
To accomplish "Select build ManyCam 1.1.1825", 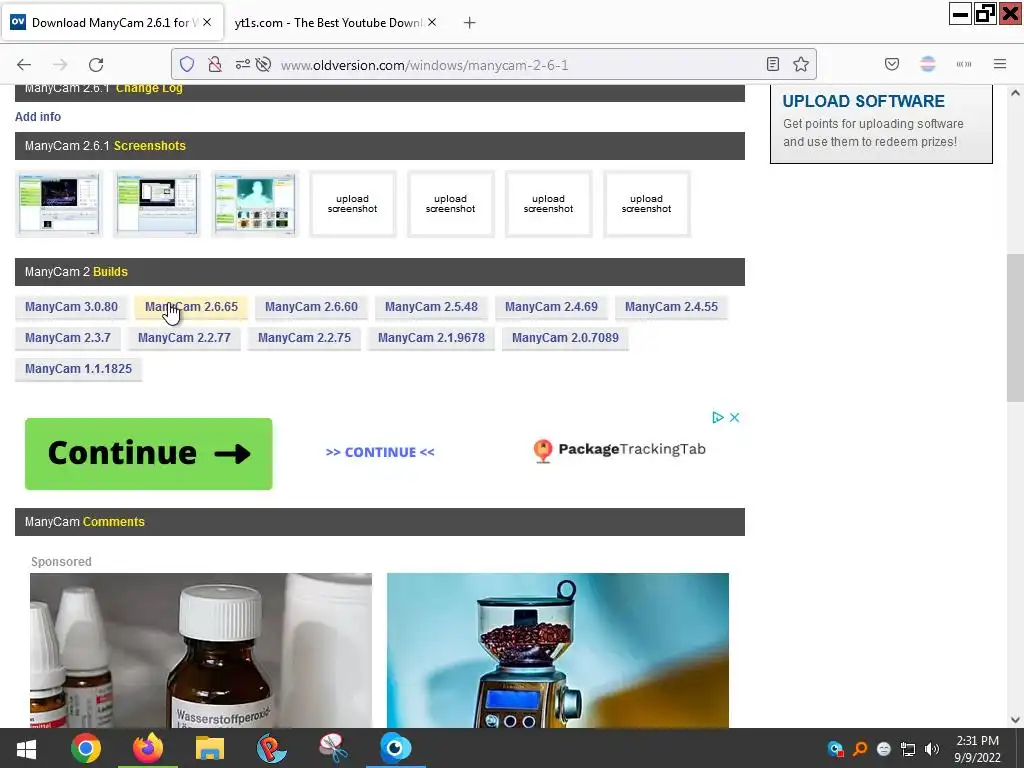I will click(78, 369).
